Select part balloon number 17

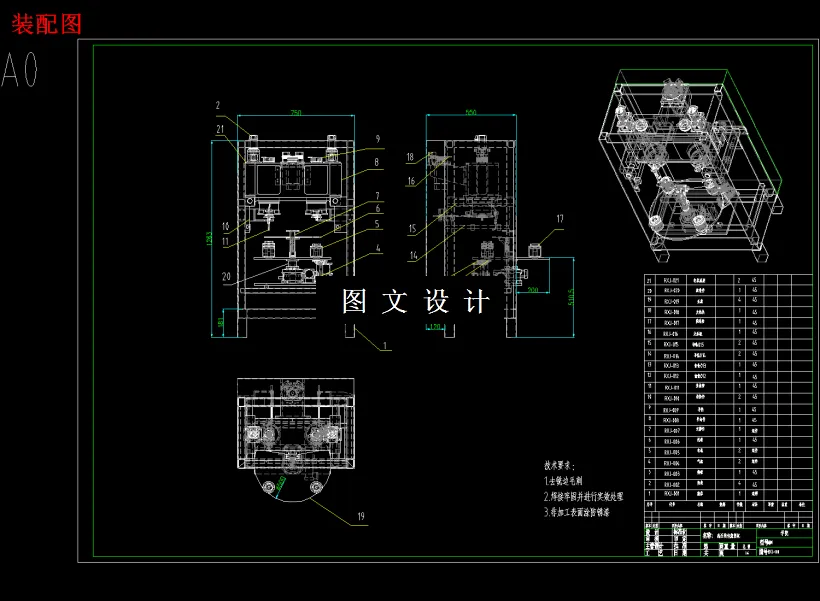coord(560,219)
